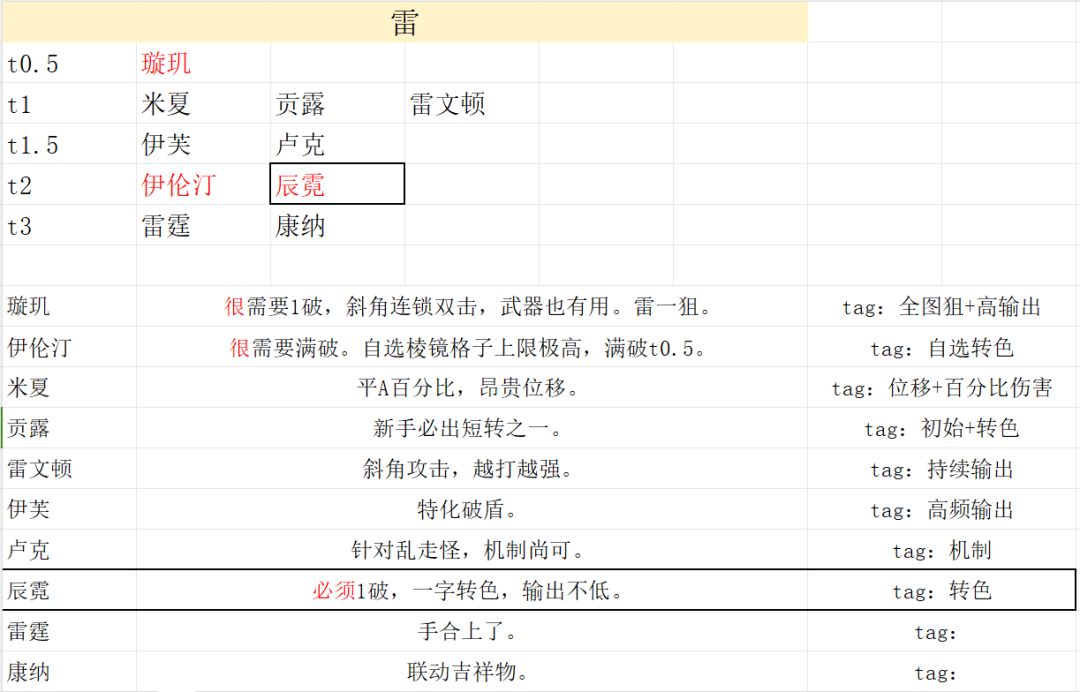Click the cell tag: 机制

(942, 549)
